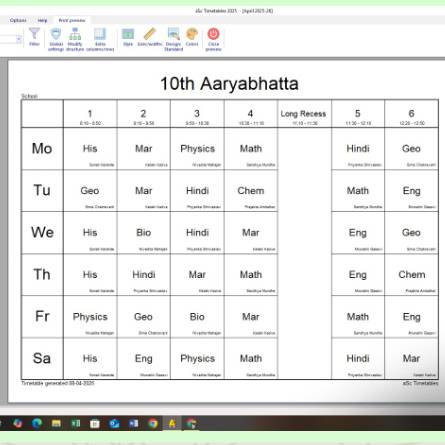Click the red Close preview button
445x445 pixels.
pos(213,39)
